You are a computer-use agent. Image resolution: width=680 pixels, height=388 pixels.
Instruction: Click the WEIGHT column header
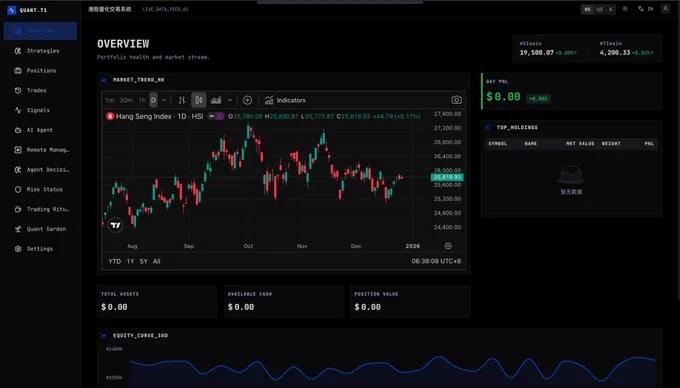coord(611,143)
